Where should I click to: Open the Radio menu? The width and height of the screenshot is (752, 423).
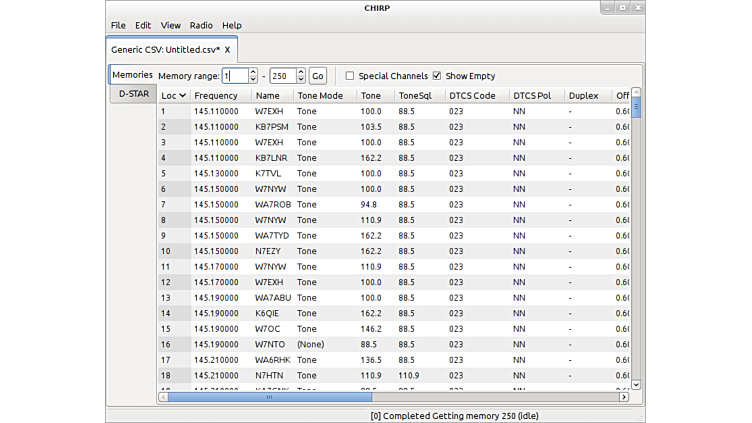(201, 25)
